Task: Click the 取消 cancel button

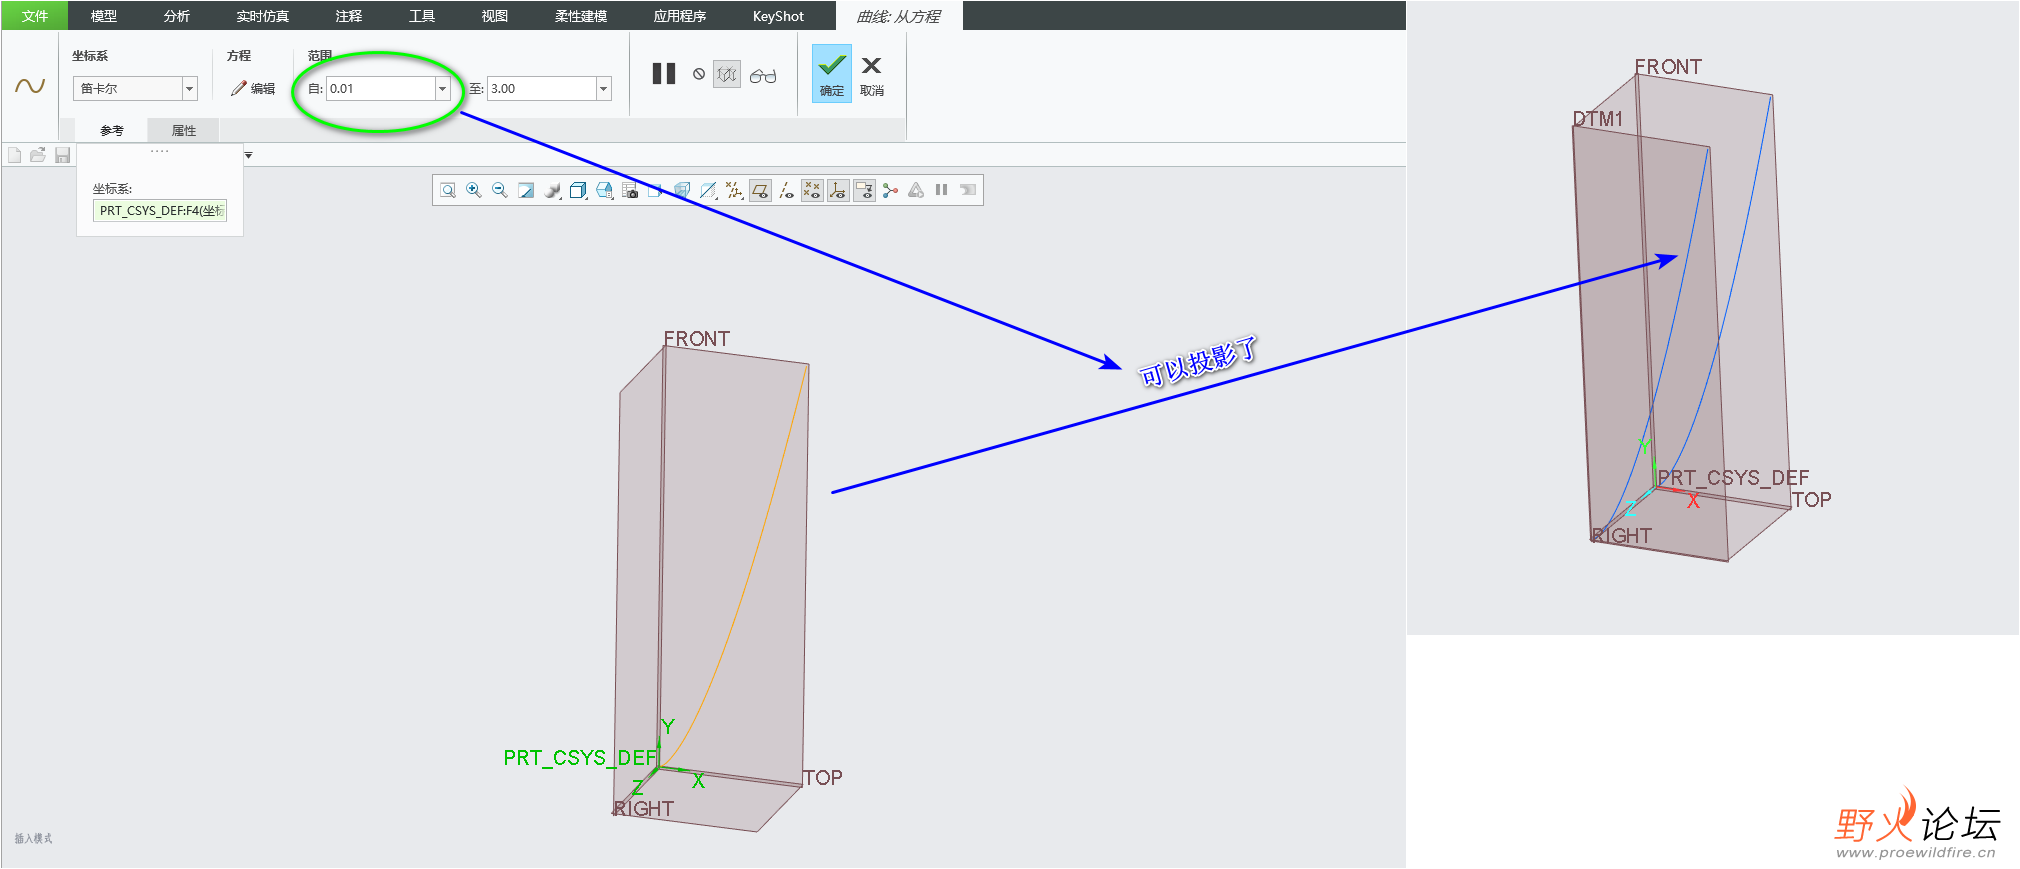Action: (872, 75)
